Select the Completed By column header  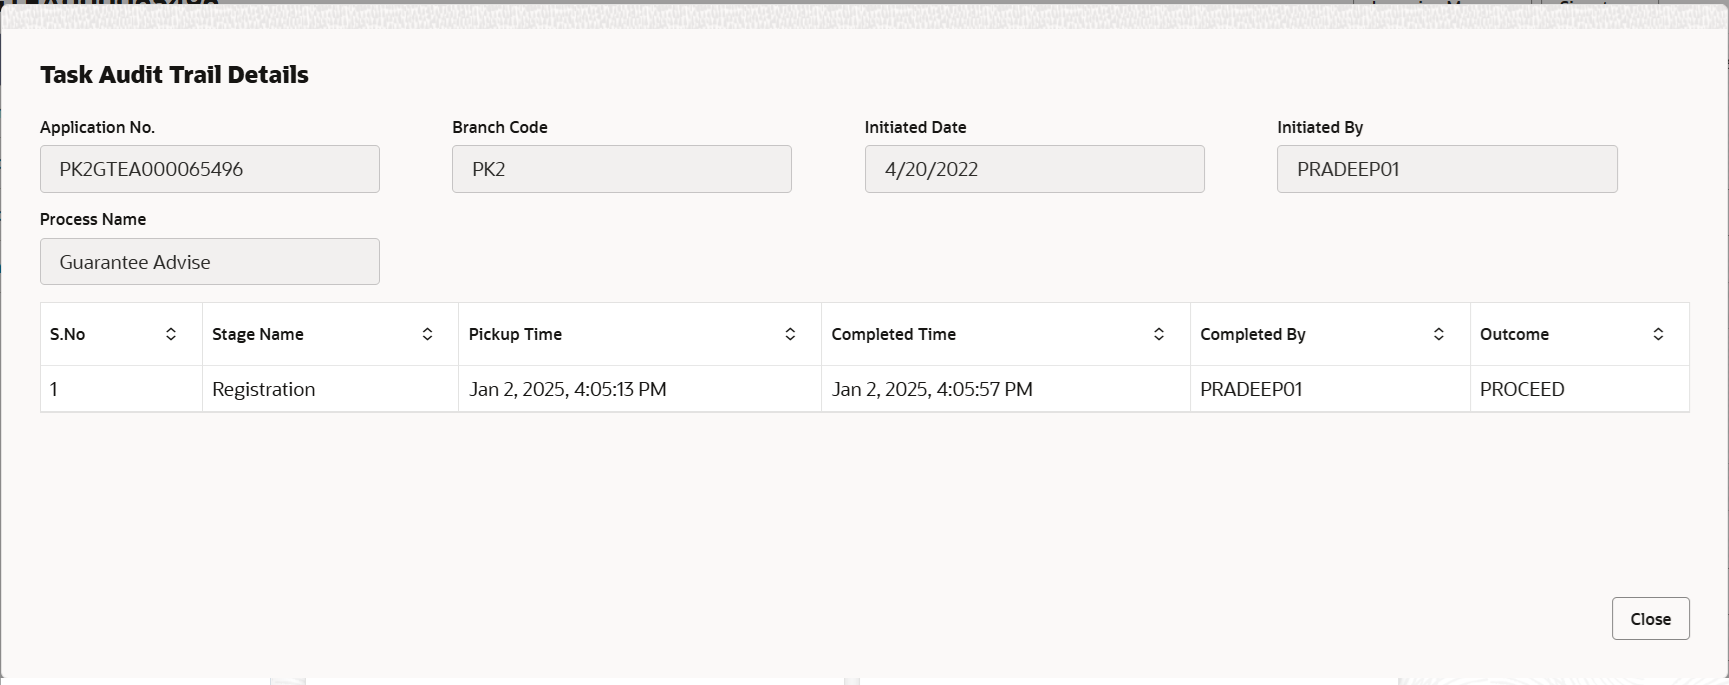1330,334
